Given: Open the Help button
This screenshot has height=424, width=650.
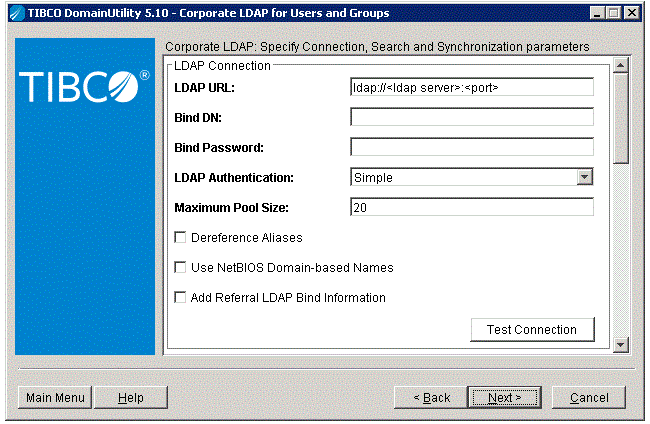Looking at the screenshot, I should point(131,397).
